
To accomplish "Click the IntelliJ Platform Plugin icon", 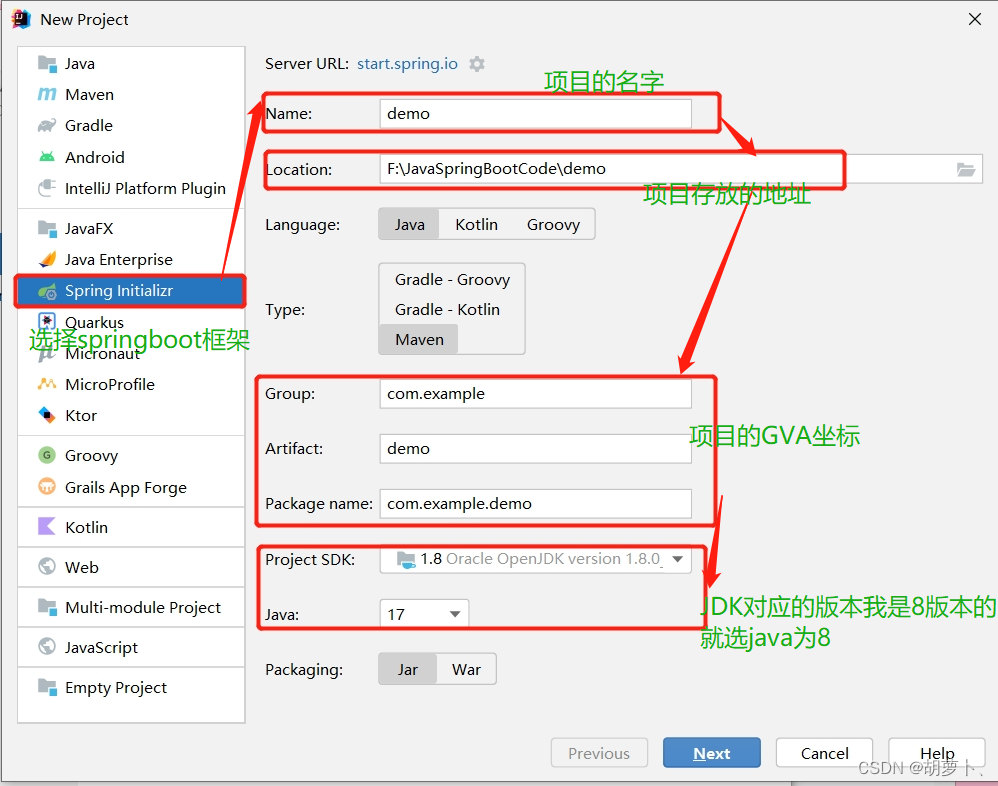I will (47, 188).
